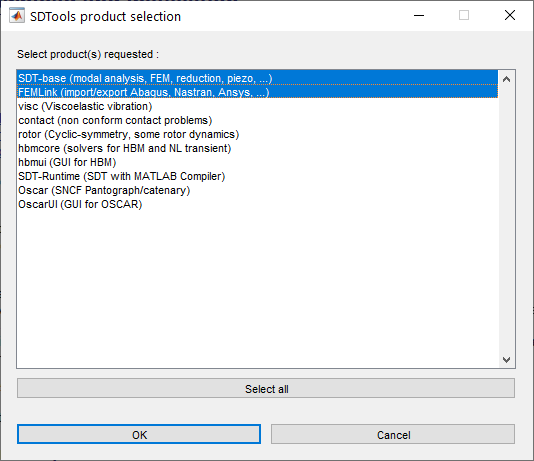Select visc (Viscoelastic vibration) entry

[x=257, y=106]
